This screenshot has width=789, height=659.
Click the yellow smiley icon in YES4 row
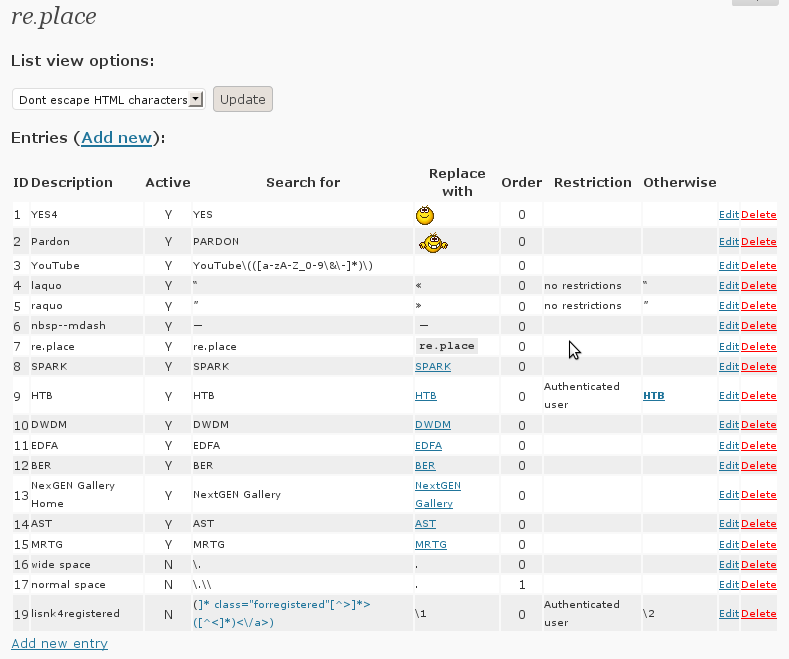[x=425, y=214]
